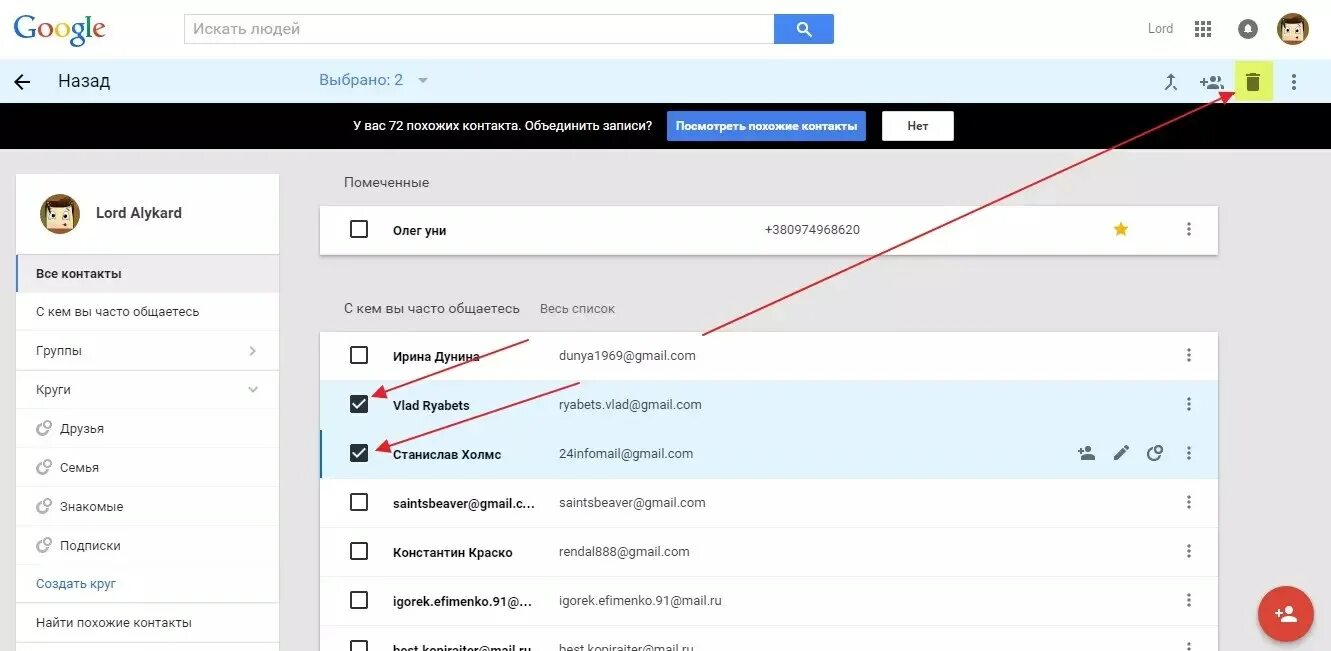Click the rendal888@gmail.com email

point(624,551)
